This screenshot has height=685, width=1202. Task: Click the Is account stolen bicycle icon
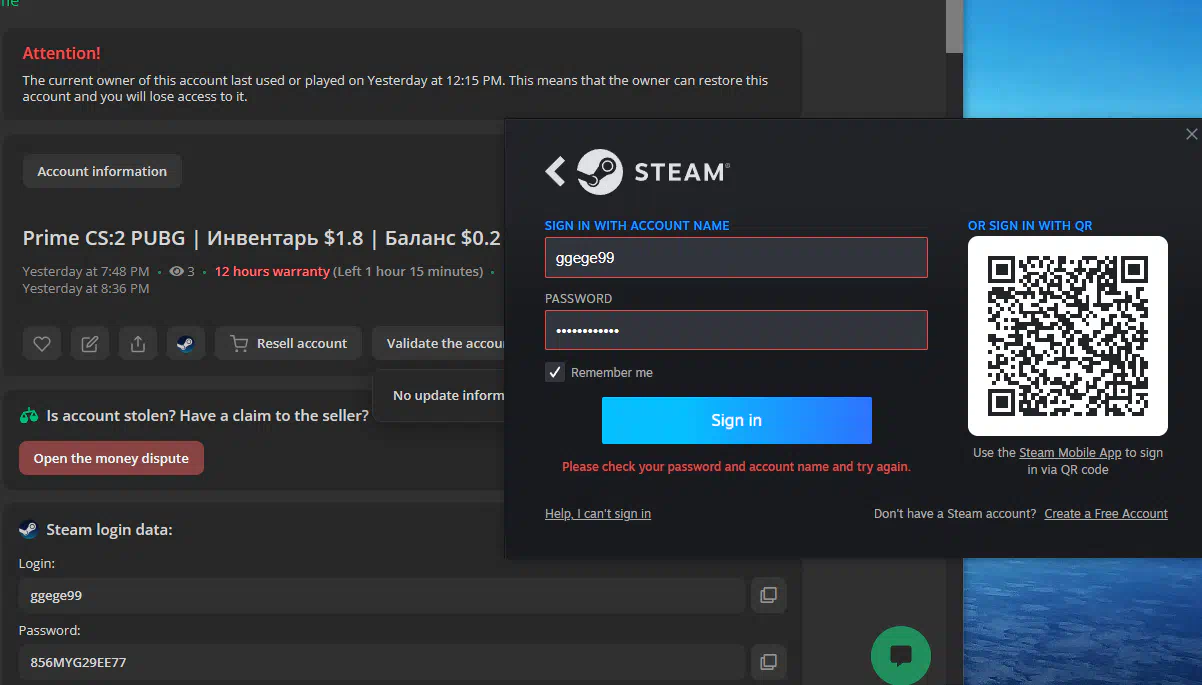coord(29,415)
